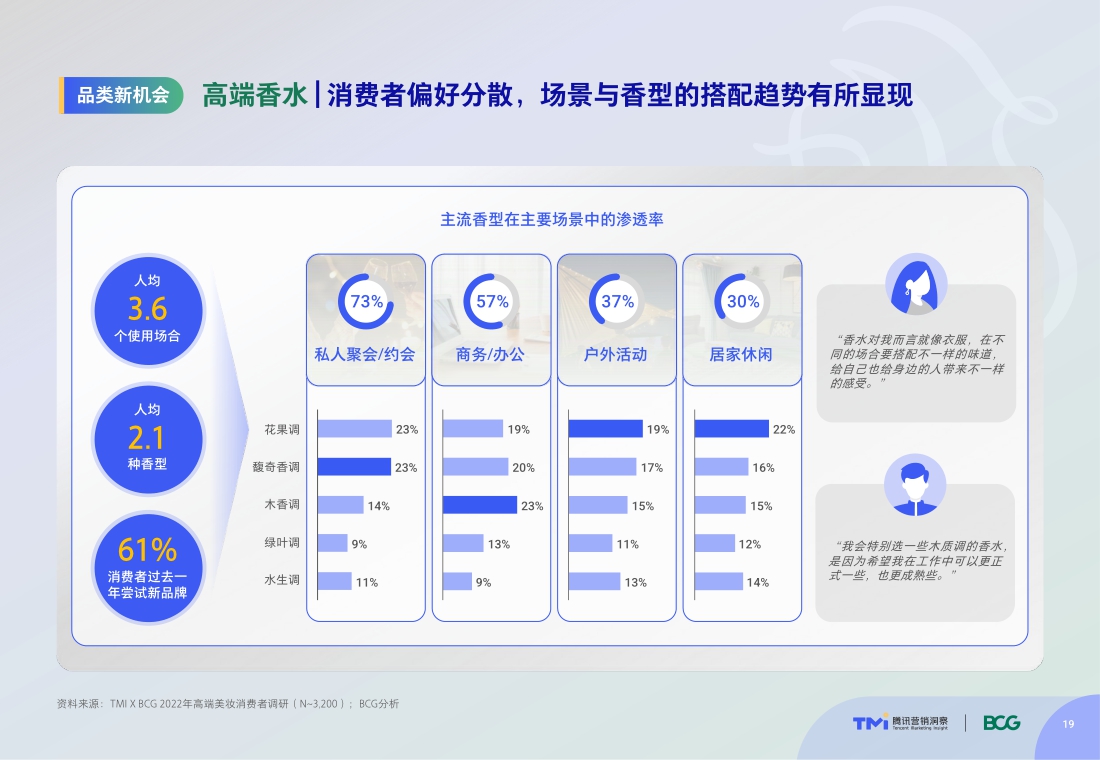This screenshot has width=1100, height=760.
Task: Click the 居家休闲 donut chart showing 30%
Action: [741, 298]
